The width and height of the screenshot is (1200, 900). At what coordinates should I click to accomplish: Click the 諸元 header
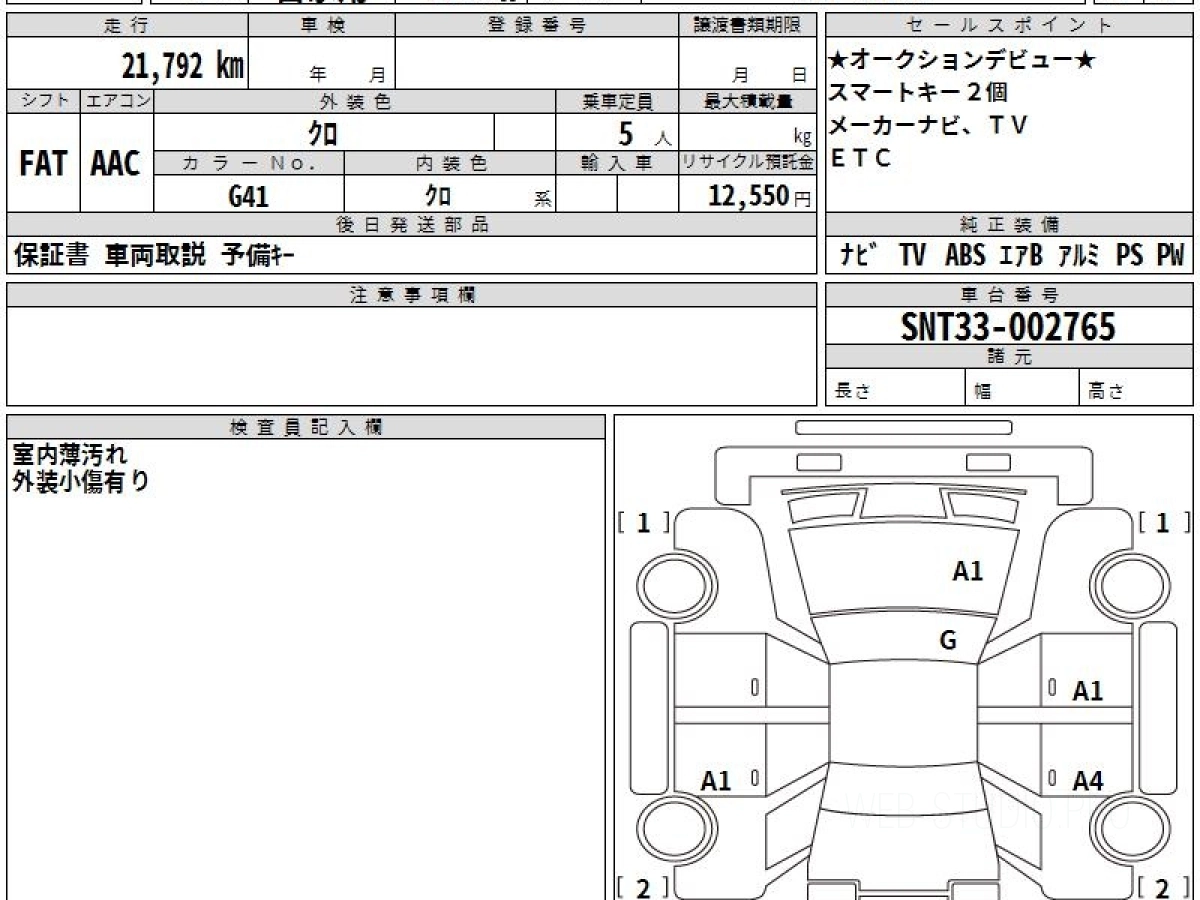[1009, 357]
